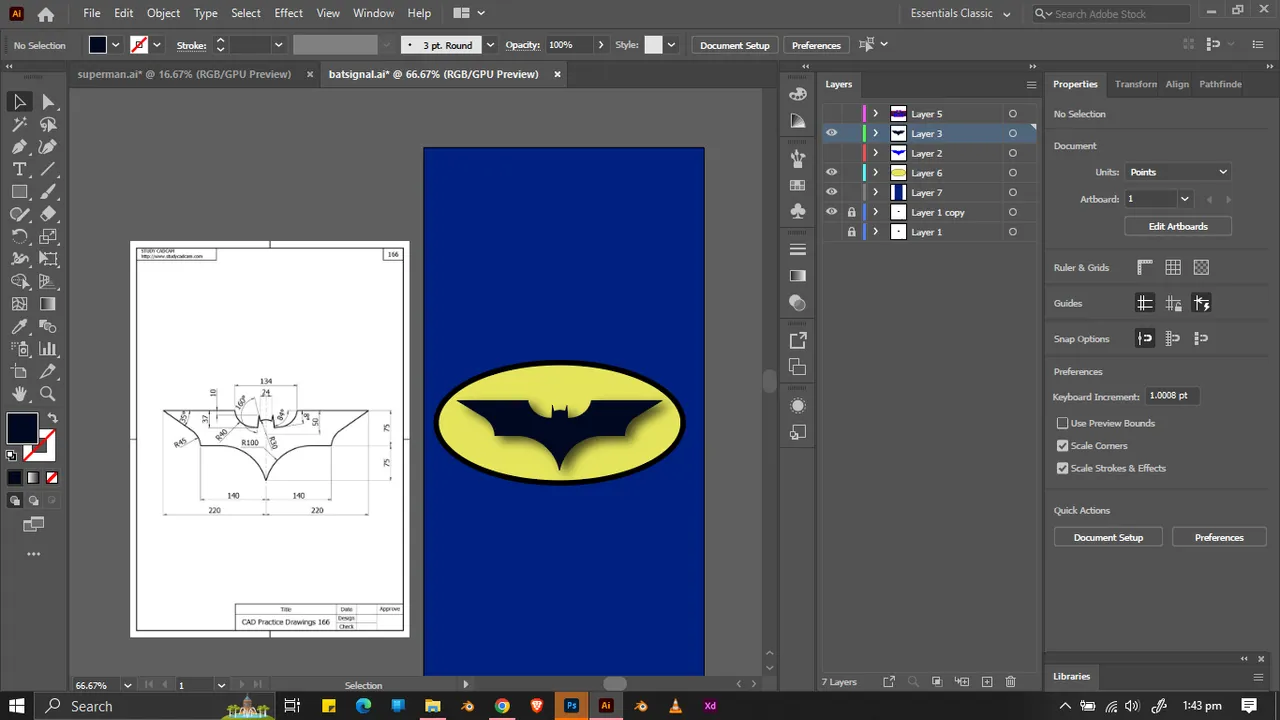Viewport: 1280px width, 720px height.
Task: Hide Layer 6 via eye icon
Action: coord(831,173)
